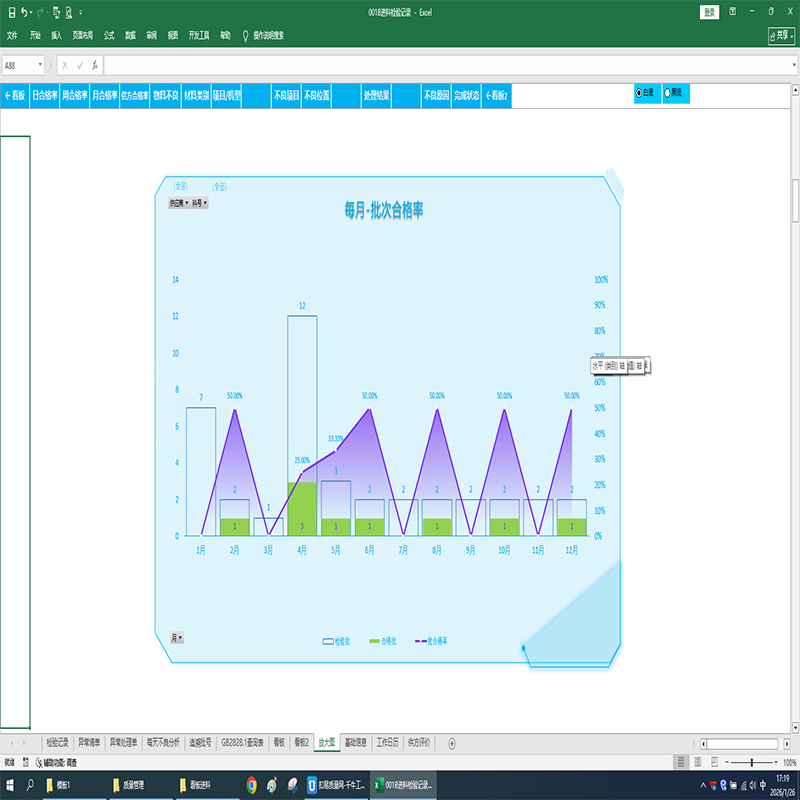This screenshot has width=800, height=800.
Task: Open the Customize Quick Access Toolbar arrow
Action: (x=81, y=13)
